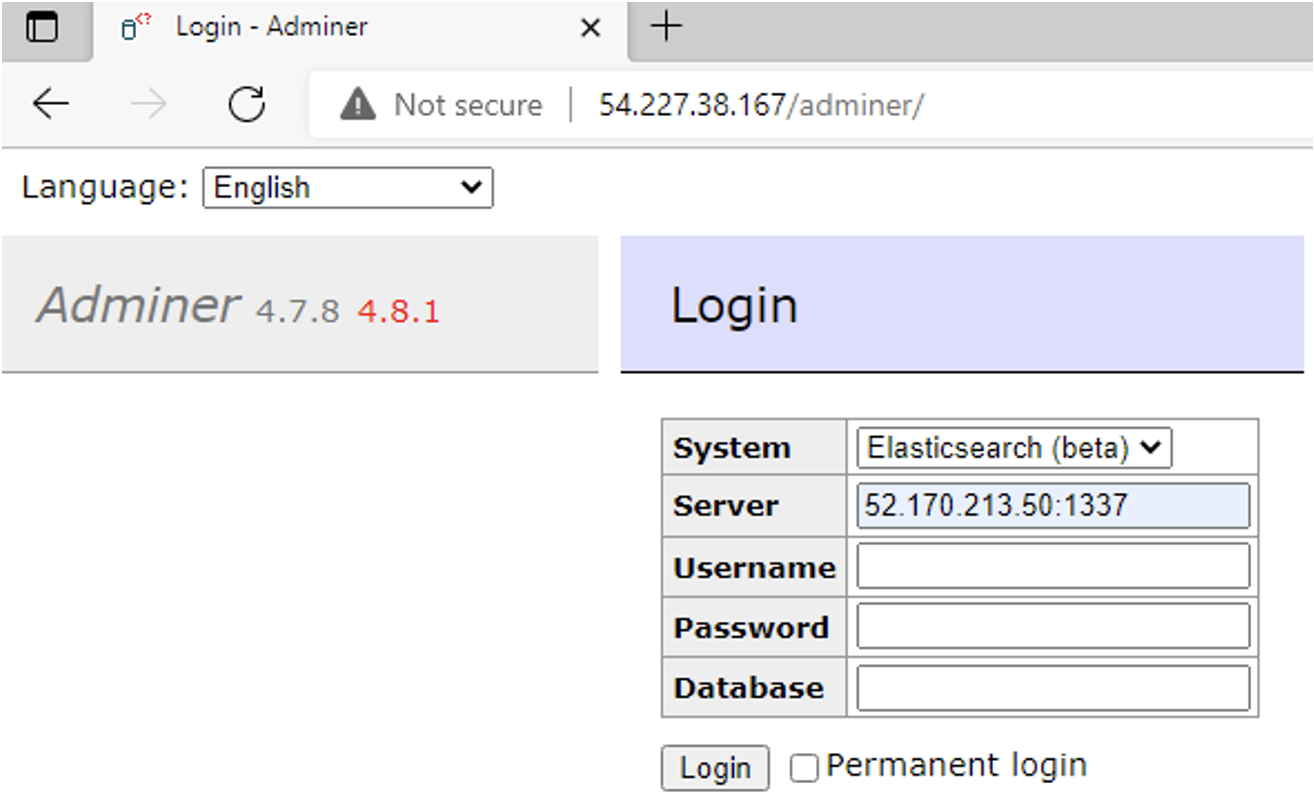Open the System database type dropdown
Screen dimensions: 1314x802
1014,448
